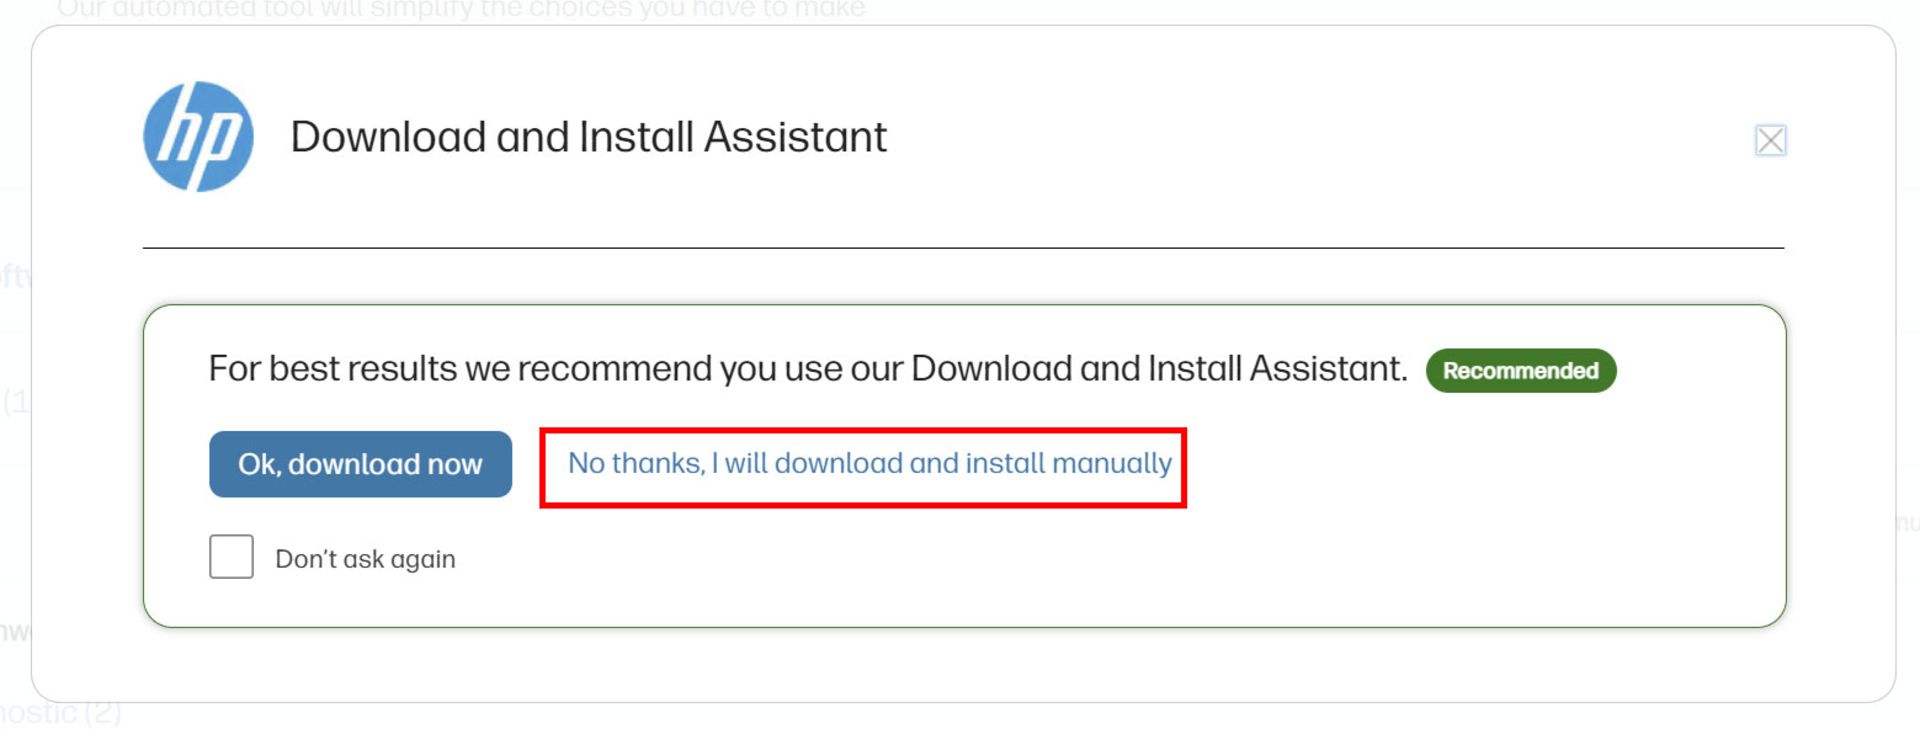Viewport: 1920px width, 729px height.
Task: Click blank dialog area below the green panel
Action: (x=963, y=666)
